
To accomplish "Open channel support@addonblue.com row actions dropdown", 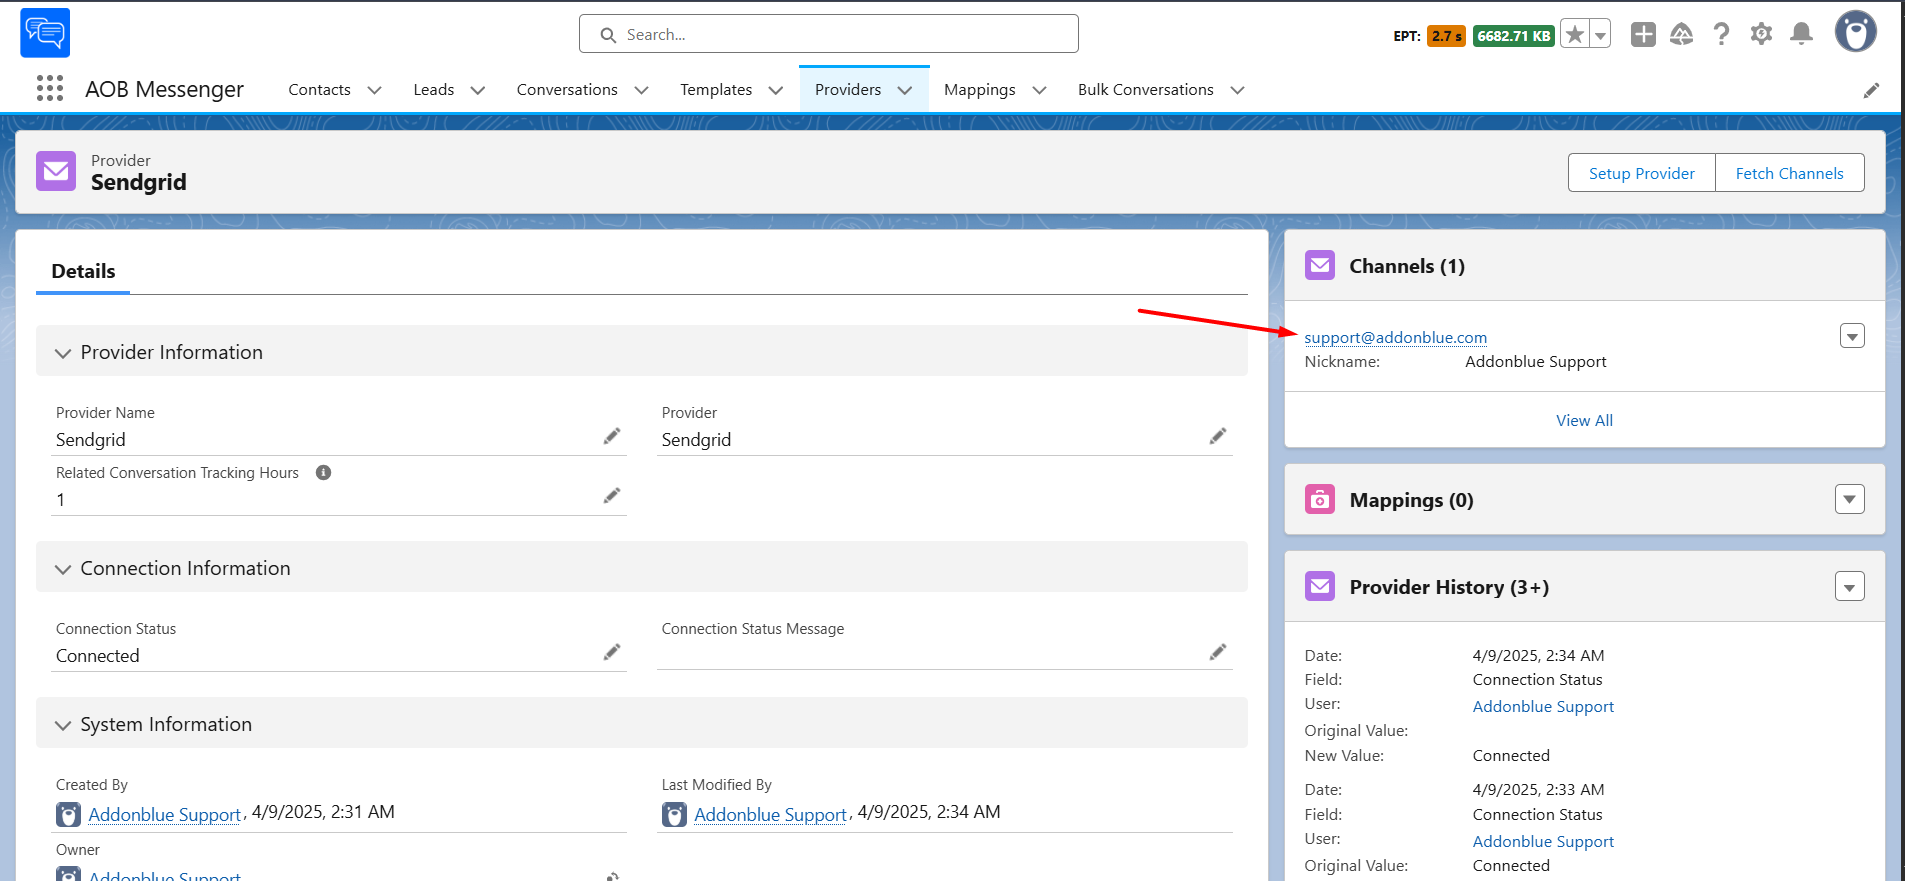I will click(1852, 336).
